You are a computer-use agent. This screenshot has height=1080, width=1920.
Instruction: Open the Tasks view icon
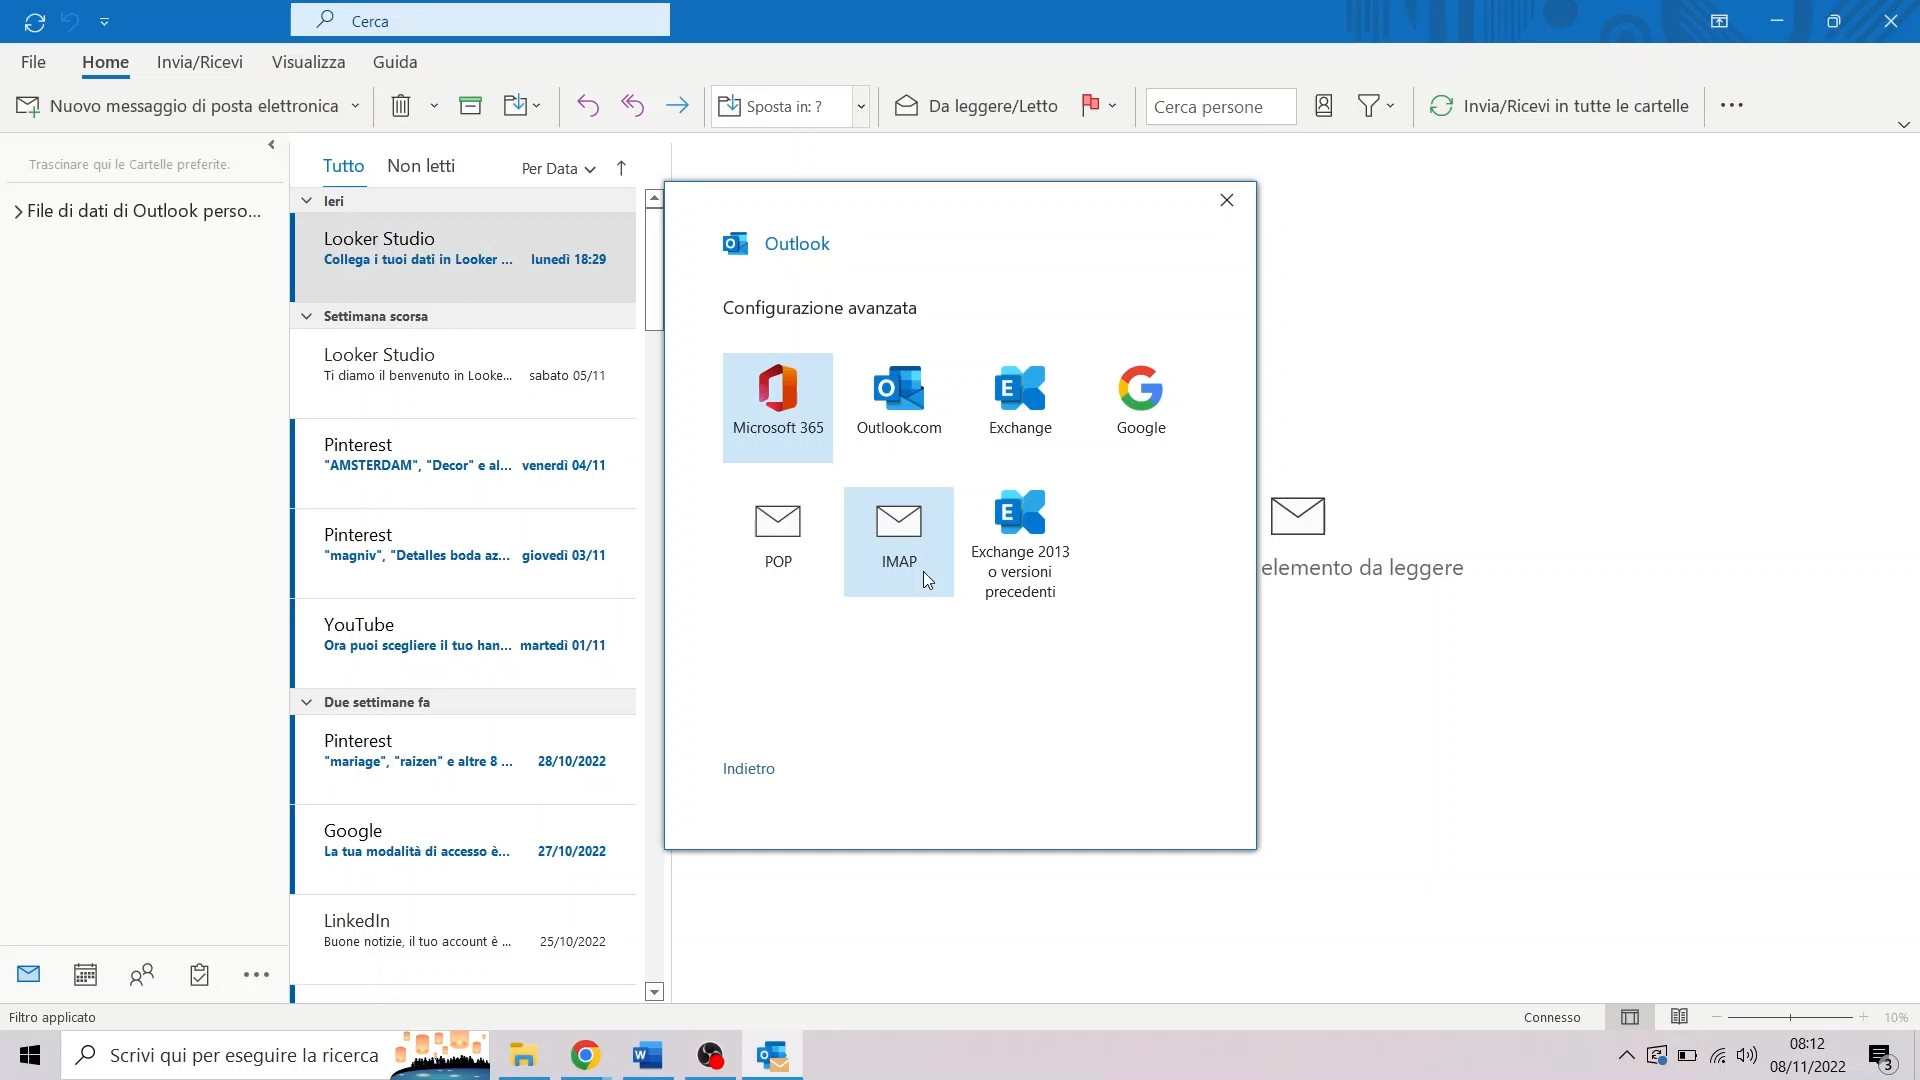(199, 973)
